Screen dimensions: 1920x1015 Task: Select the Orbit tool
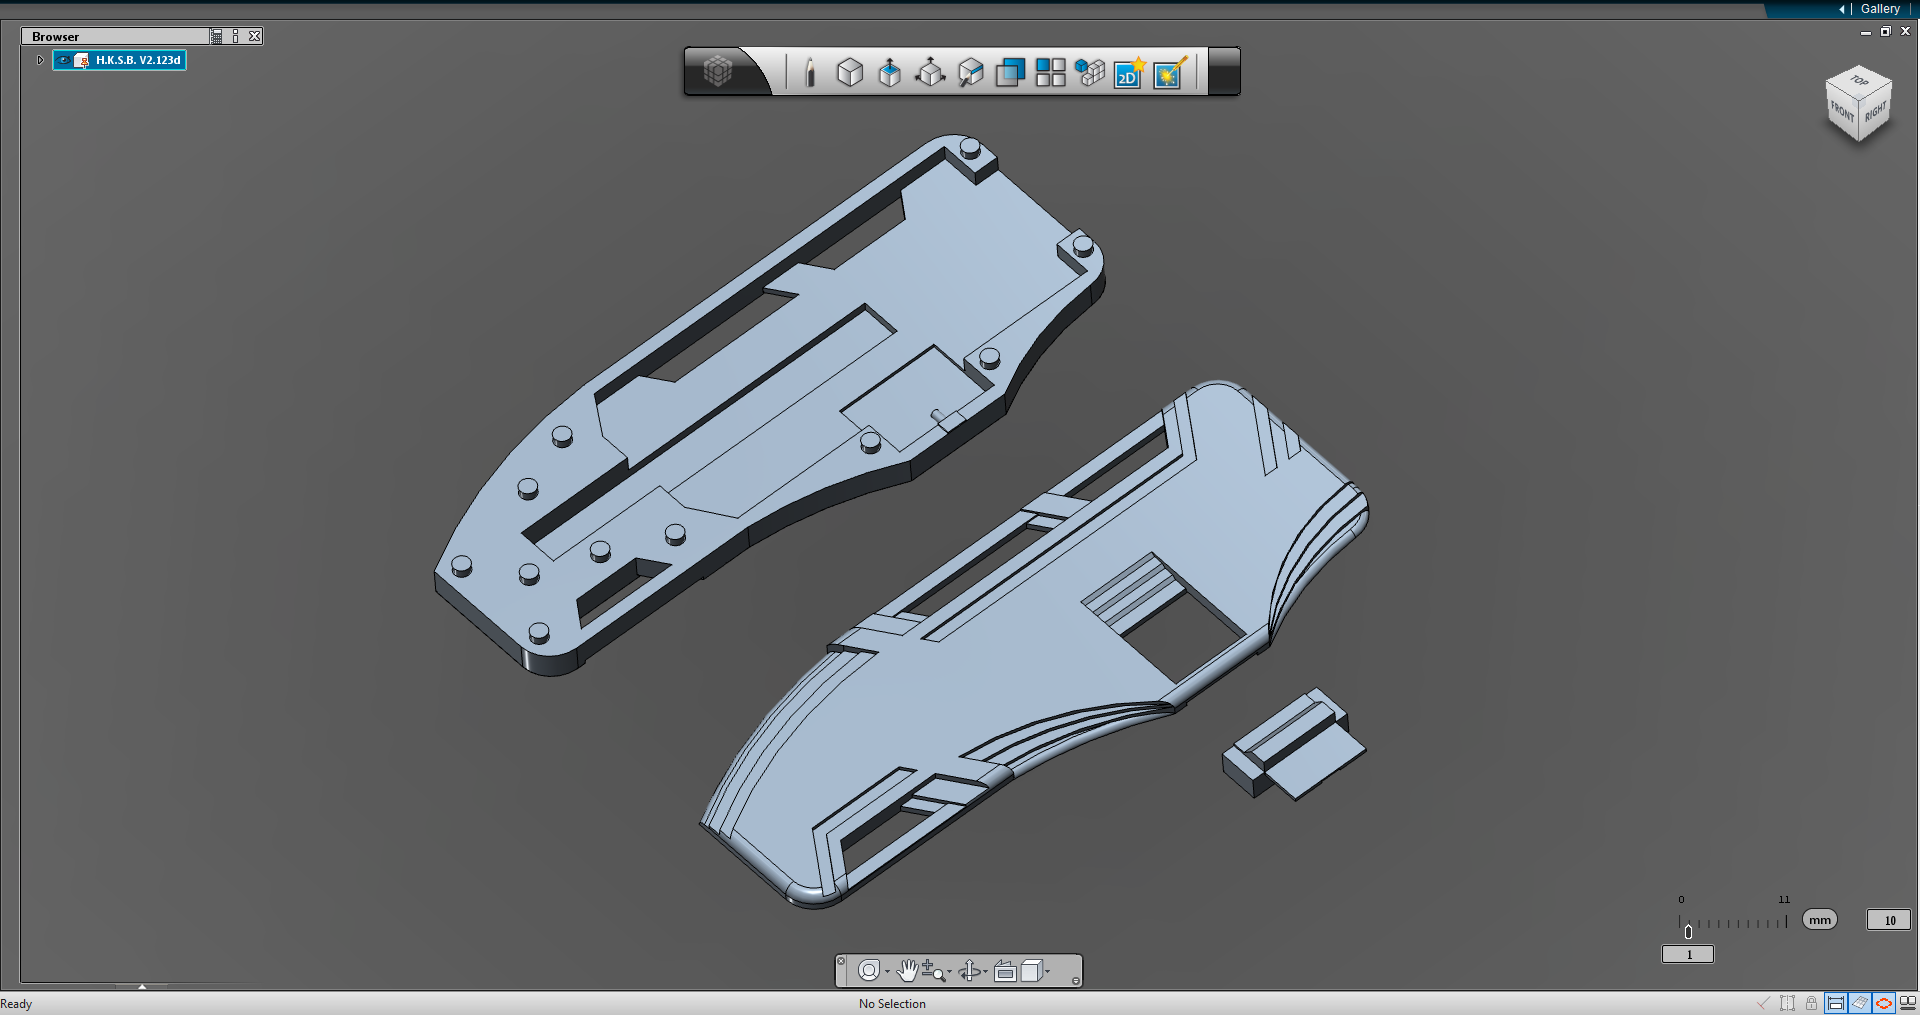tap(969, 970)
